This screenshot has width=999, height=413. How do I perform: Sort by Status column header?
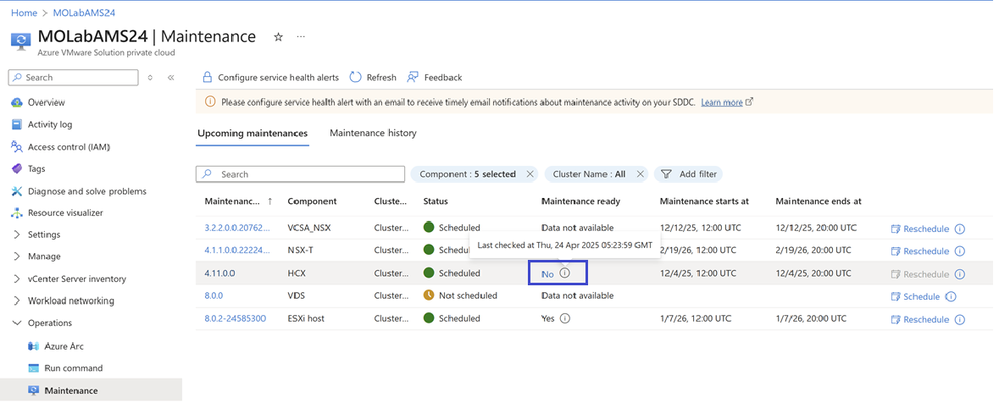click(x=436, y=201)
